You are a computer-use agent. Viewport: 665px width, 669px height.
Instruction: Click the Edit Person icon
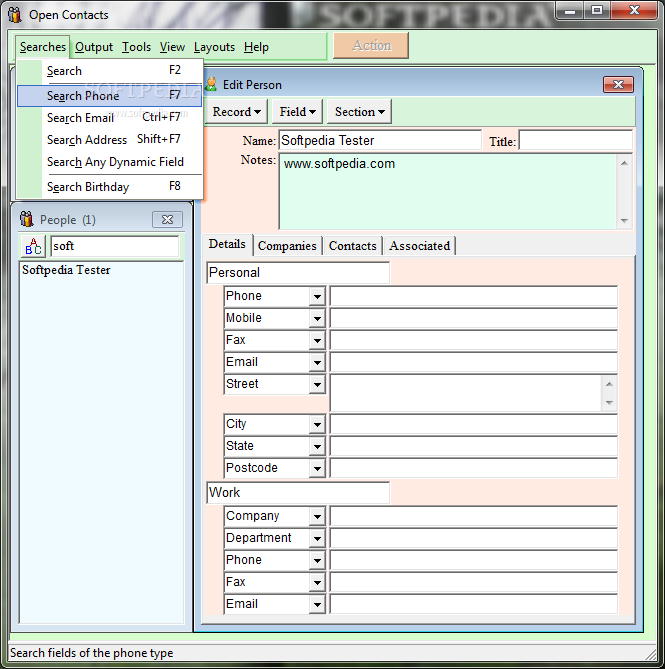211,84
